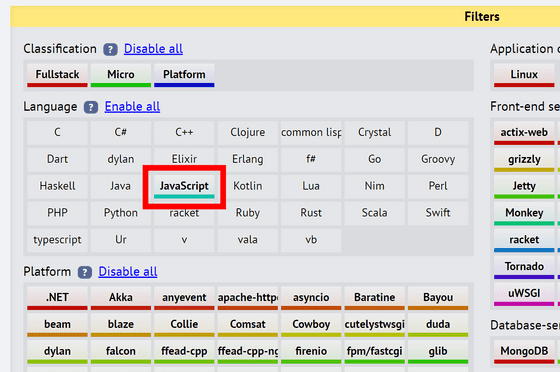The height and width of the screenshot is (372, 560).
Task: Open the Platform help question-mark icon
Action: click(85, 272)
